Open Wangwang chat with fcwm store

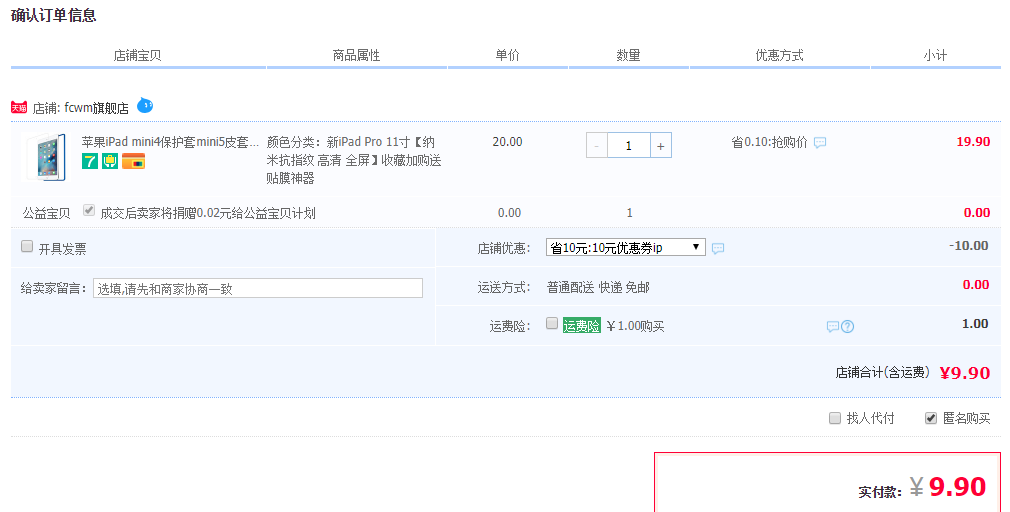coord(145,105)
